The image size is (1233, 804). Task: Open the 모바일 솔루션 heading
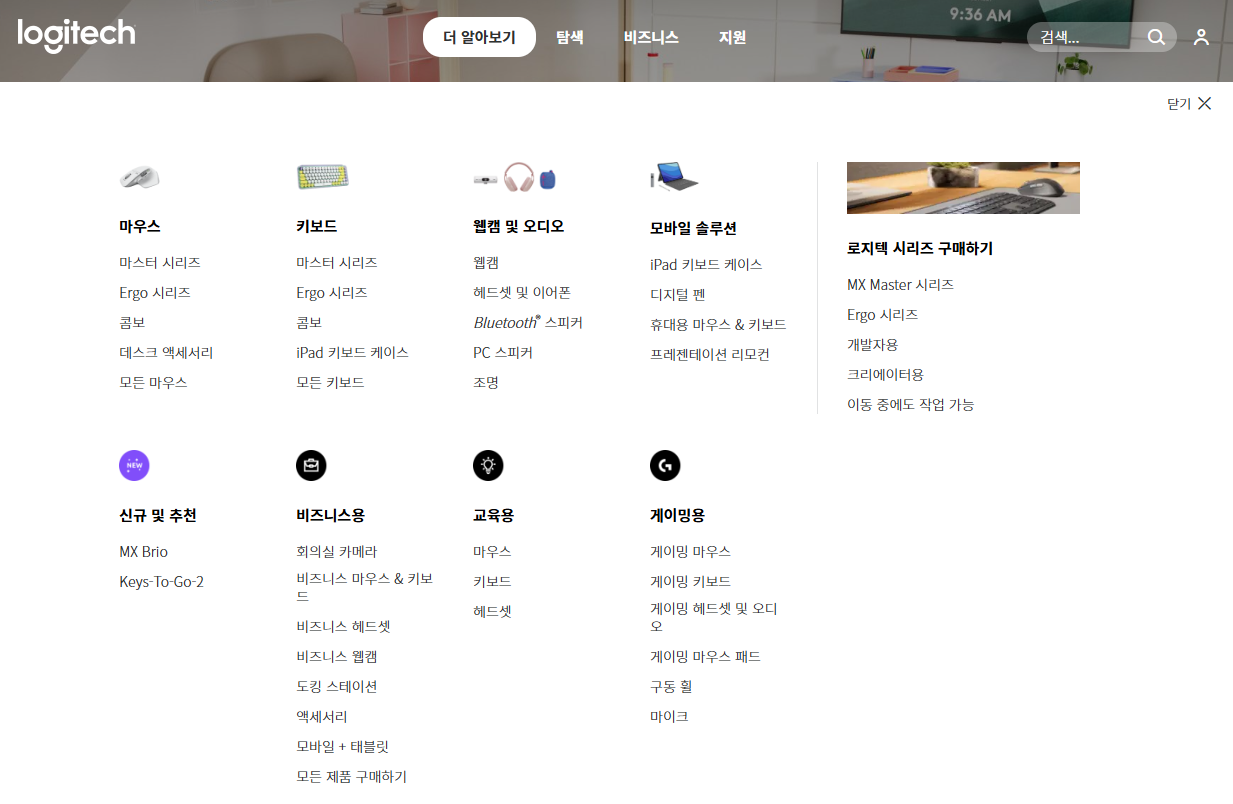(693, 228)
